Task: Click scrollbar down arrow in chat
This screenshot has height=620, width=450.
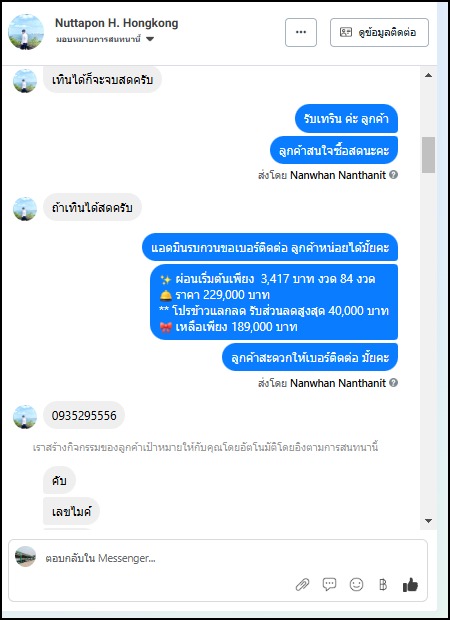Action: [428, 521]
